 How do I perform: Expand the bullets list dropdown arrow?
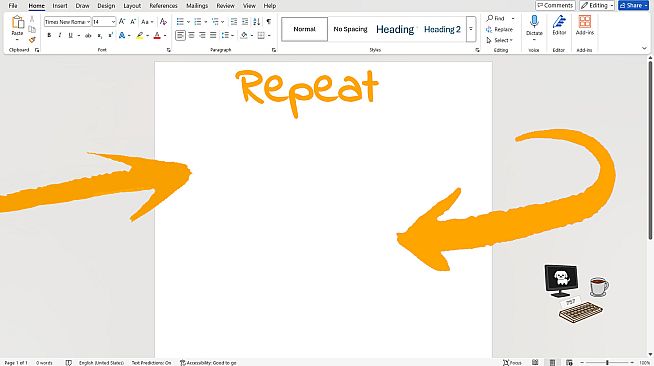188,22
